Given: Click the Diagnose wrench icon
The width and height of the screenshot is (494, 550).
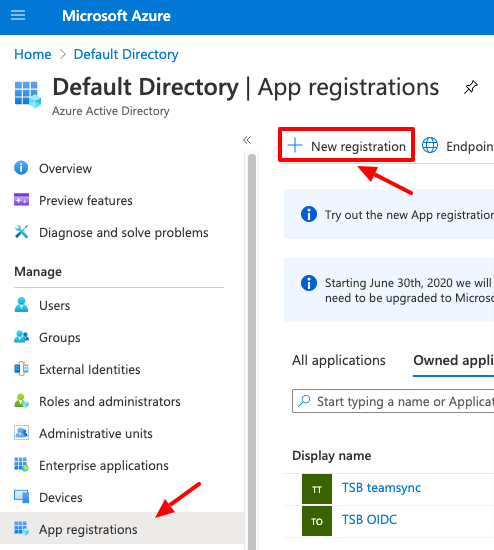Looking at the screenshot, I should click(x=21, y=232).
